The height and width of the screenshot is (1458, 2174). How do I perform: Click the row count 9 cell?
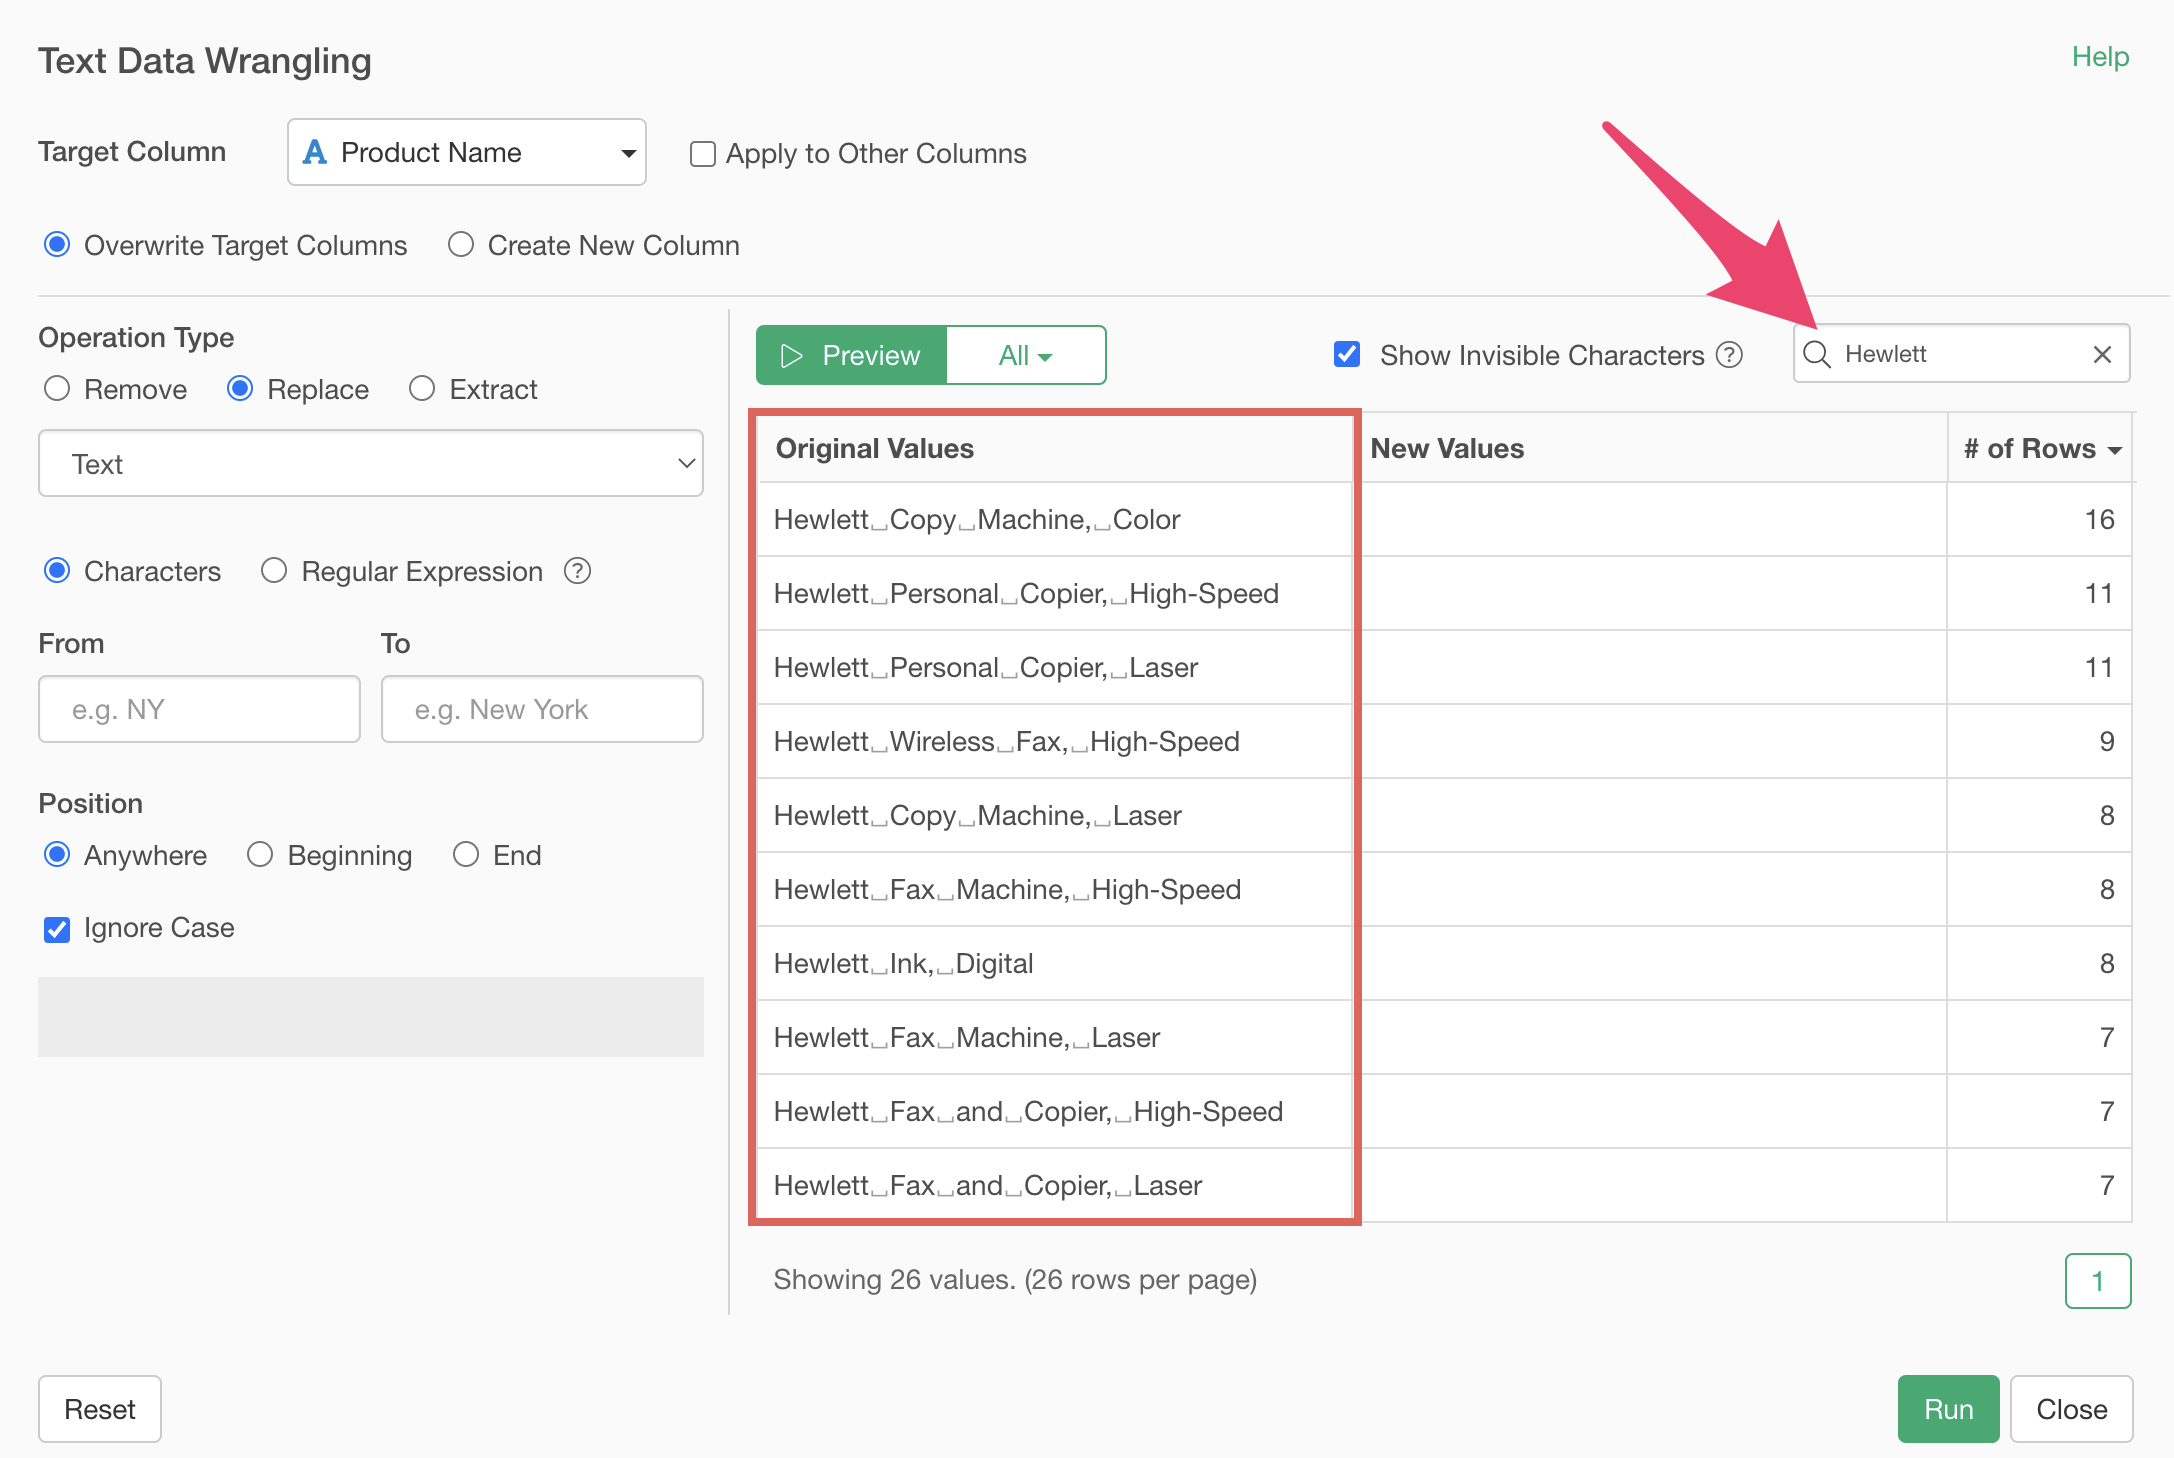pos(2040,742)
